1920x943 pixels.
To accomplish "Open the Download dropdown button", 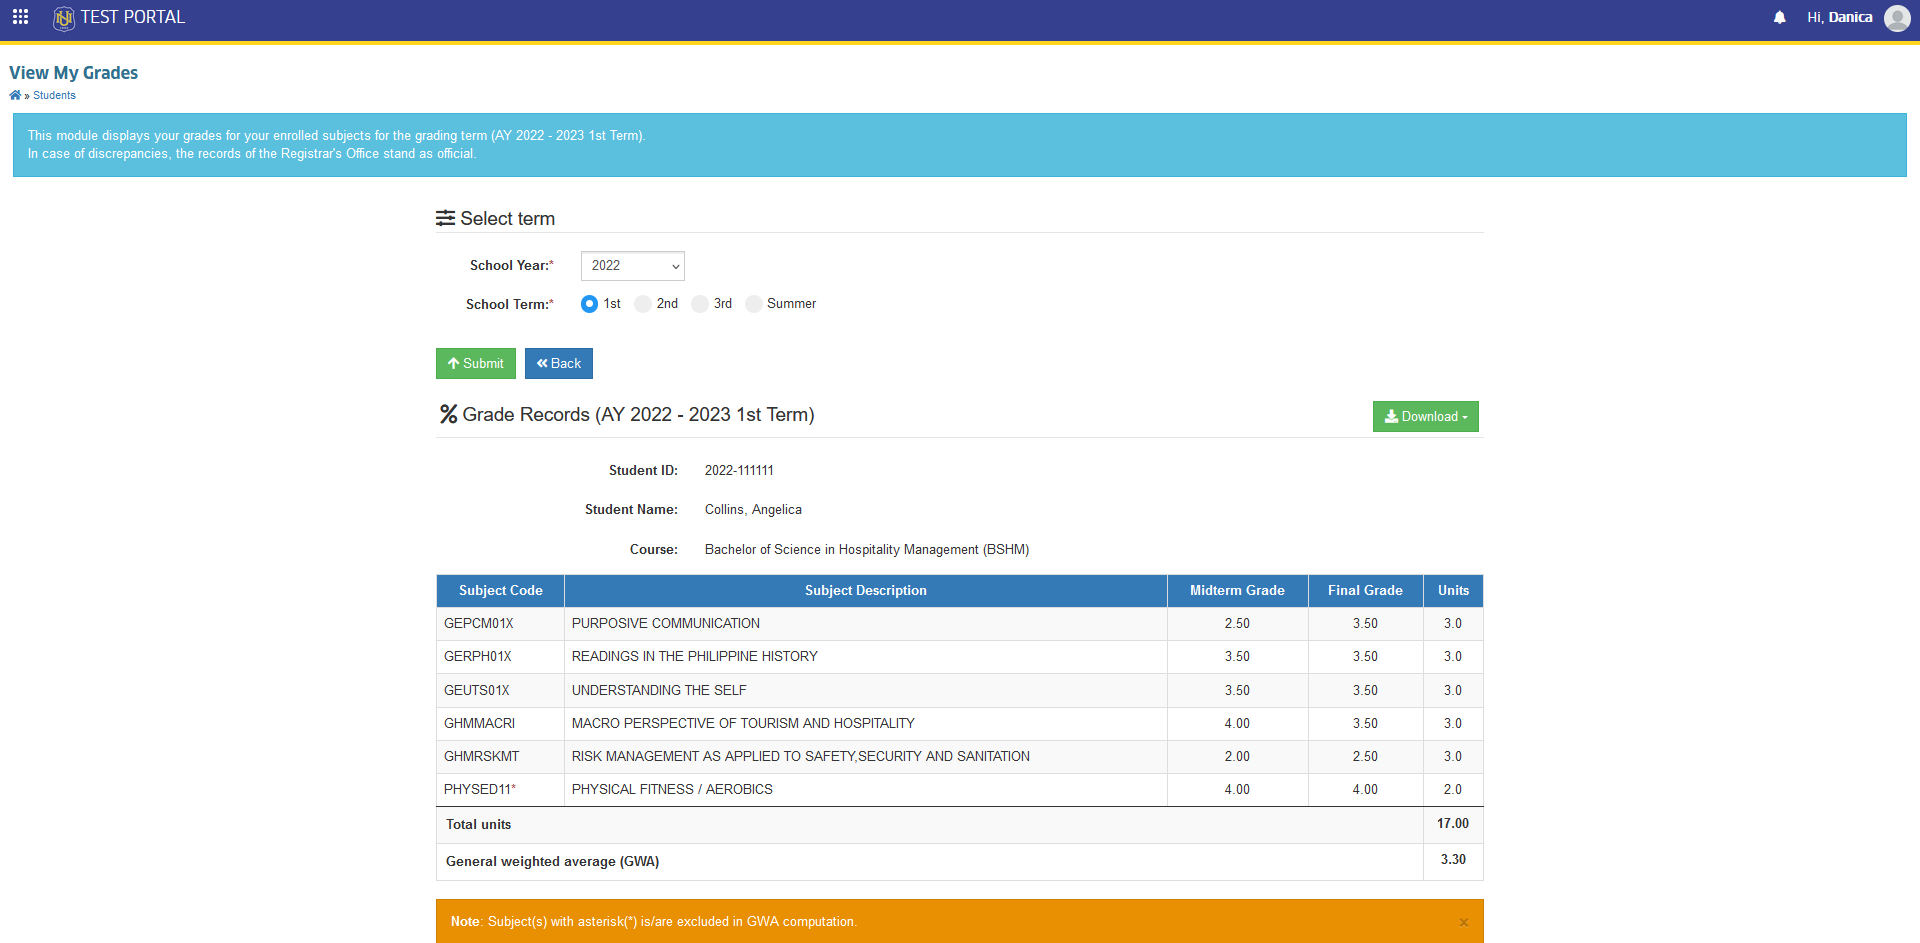I will (1426, 417).
